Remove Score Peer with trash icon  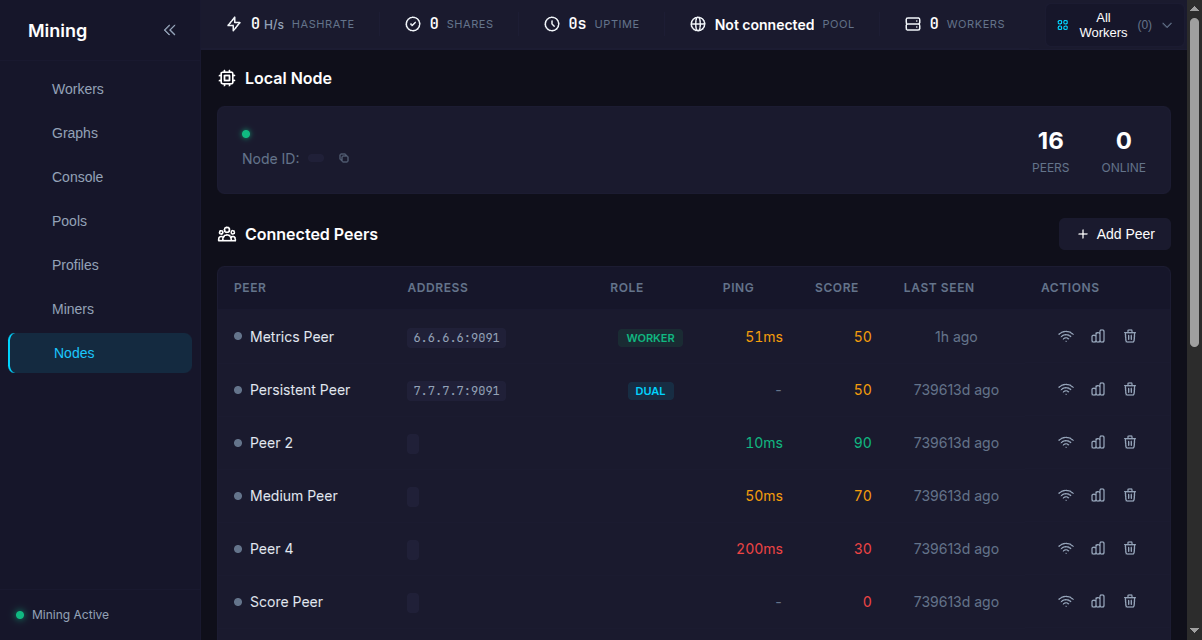[x=1130, y=602]
